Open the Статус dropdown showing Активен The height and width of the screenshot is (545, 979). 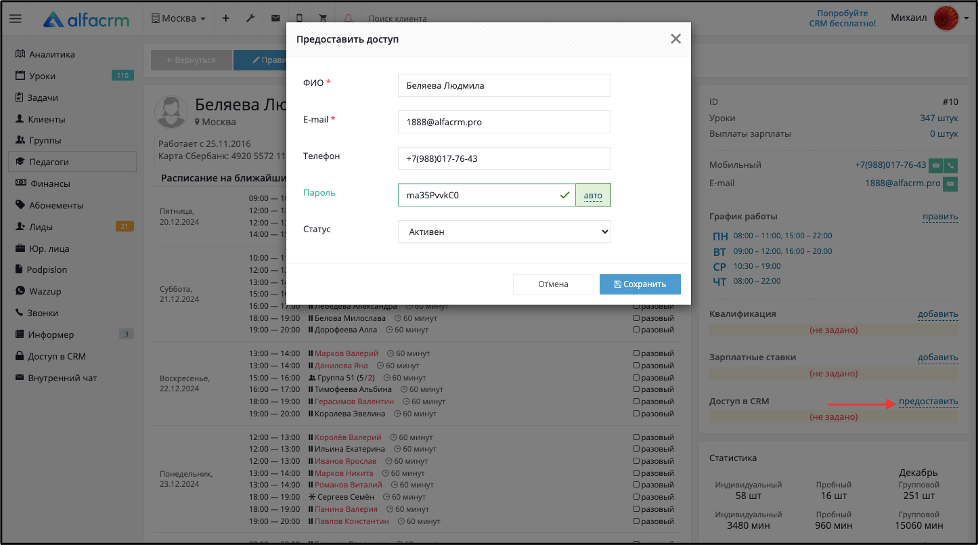(x=504, y=232)
